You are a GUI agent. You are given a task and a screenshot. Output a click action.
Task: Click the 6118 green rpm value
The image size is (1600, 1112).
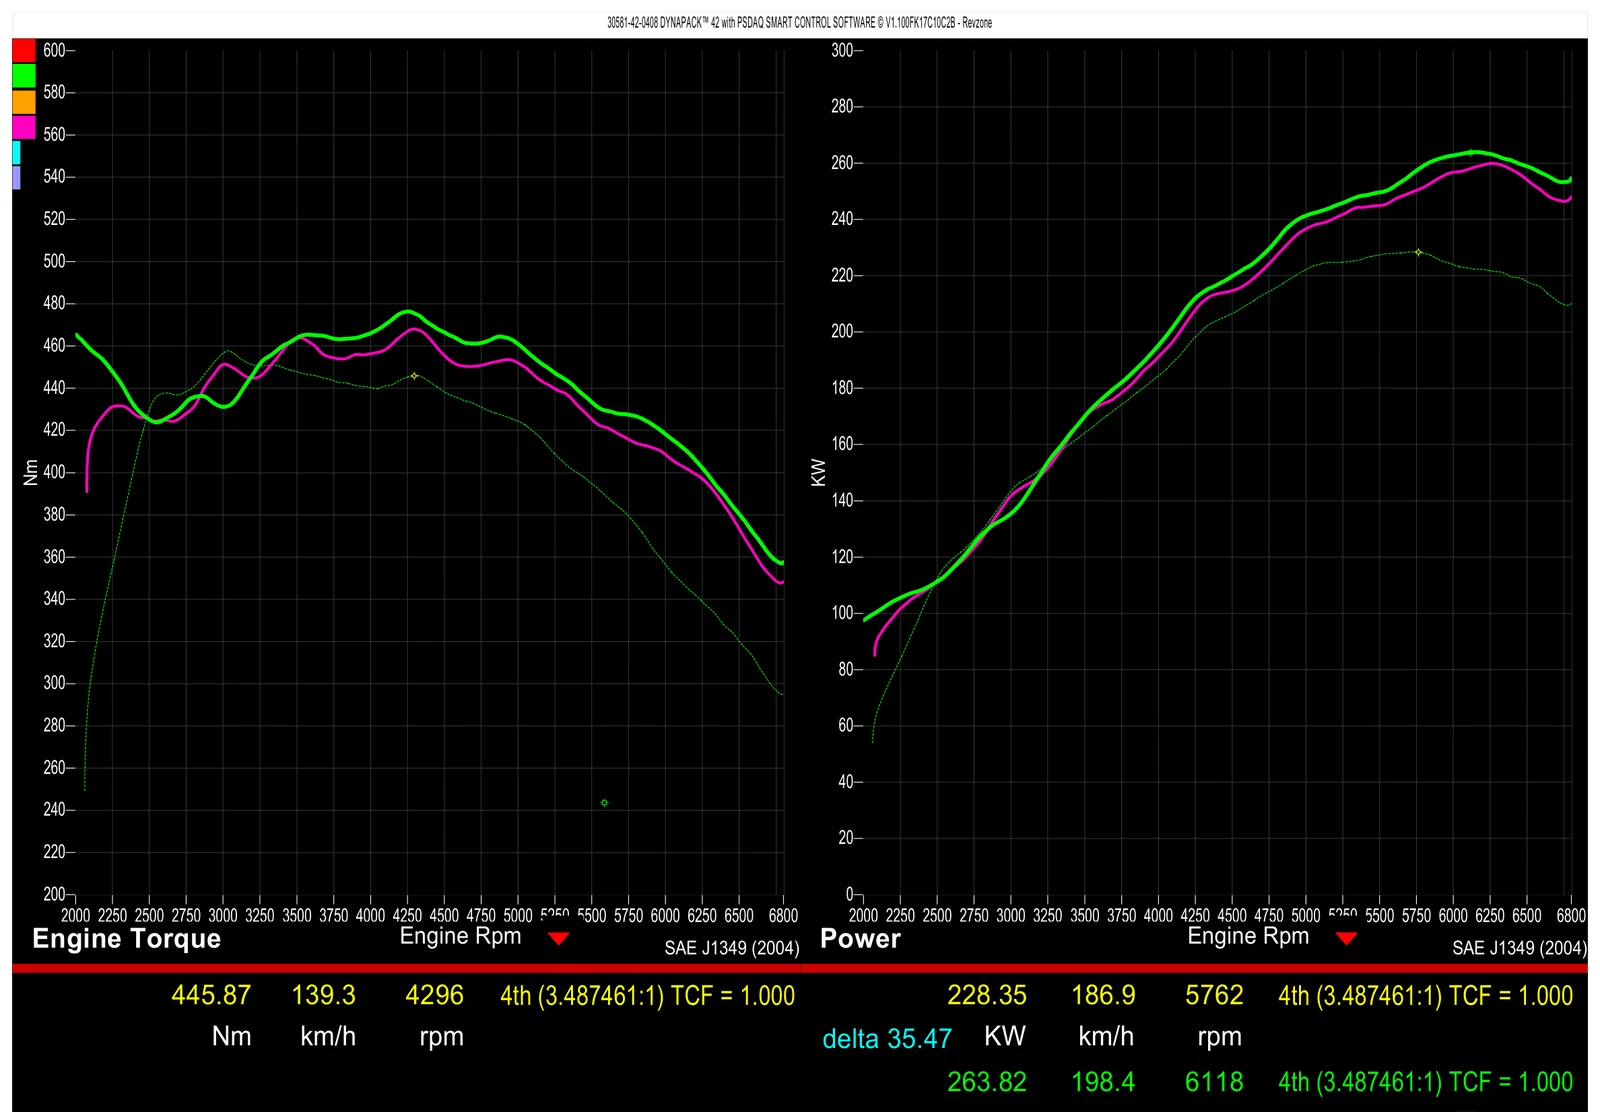coord(1214,1082)
